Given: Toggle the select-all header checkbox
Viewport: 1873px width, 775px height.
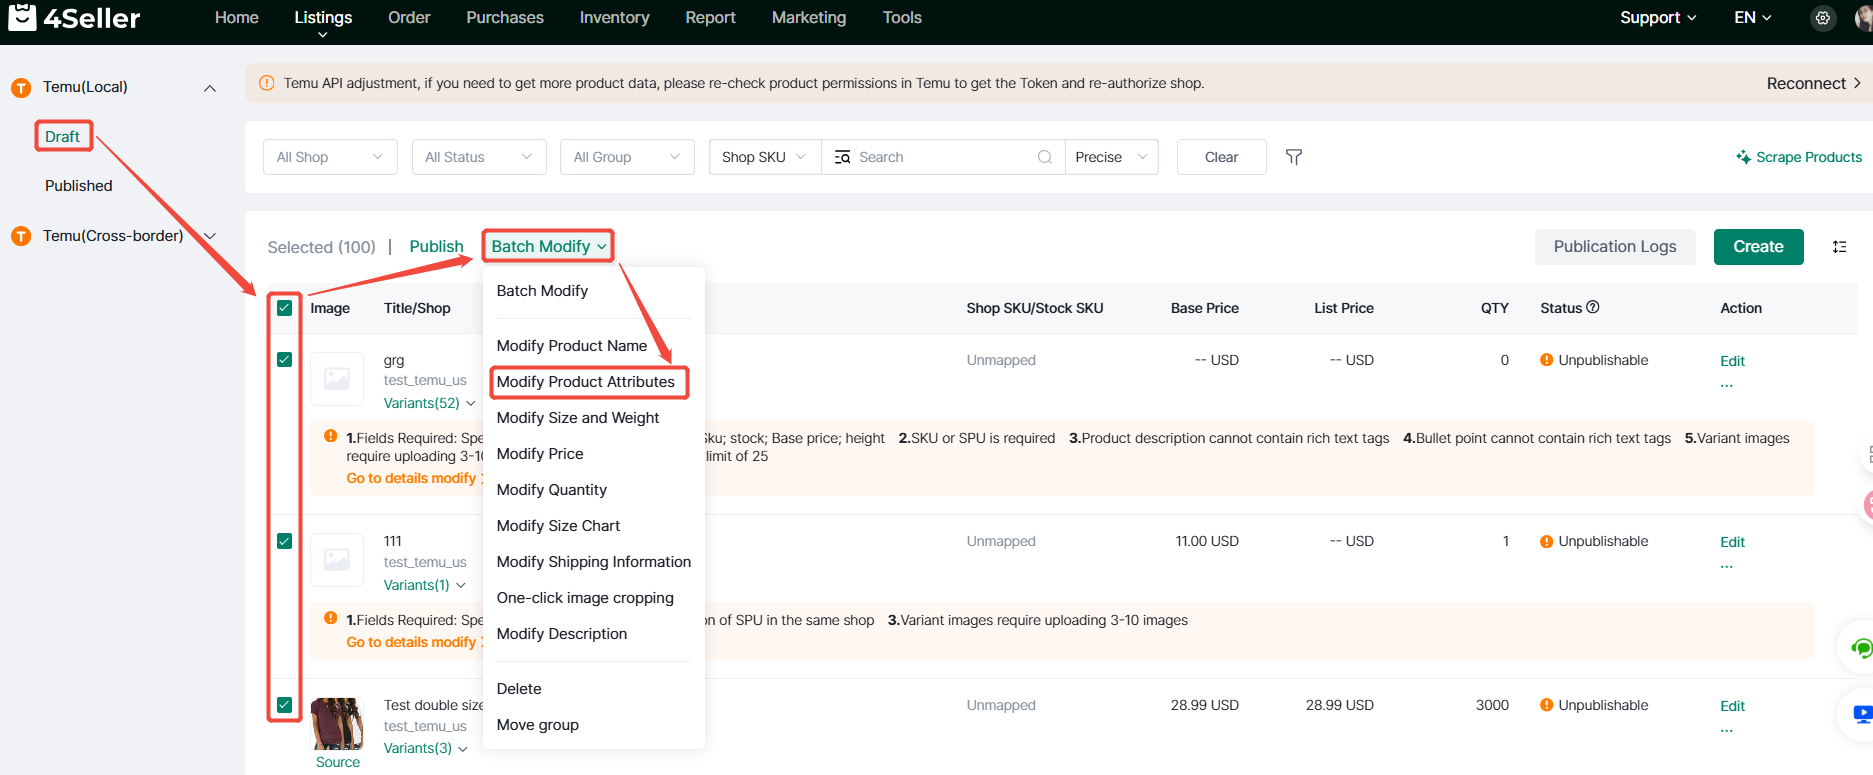Looking at the screenshot, I should point(285,308).
